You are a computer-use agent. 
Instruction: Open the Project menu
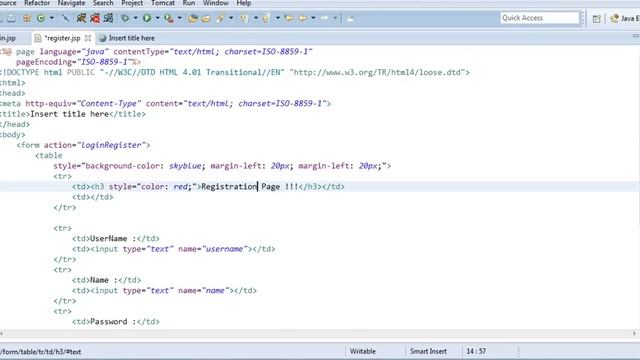132,3
